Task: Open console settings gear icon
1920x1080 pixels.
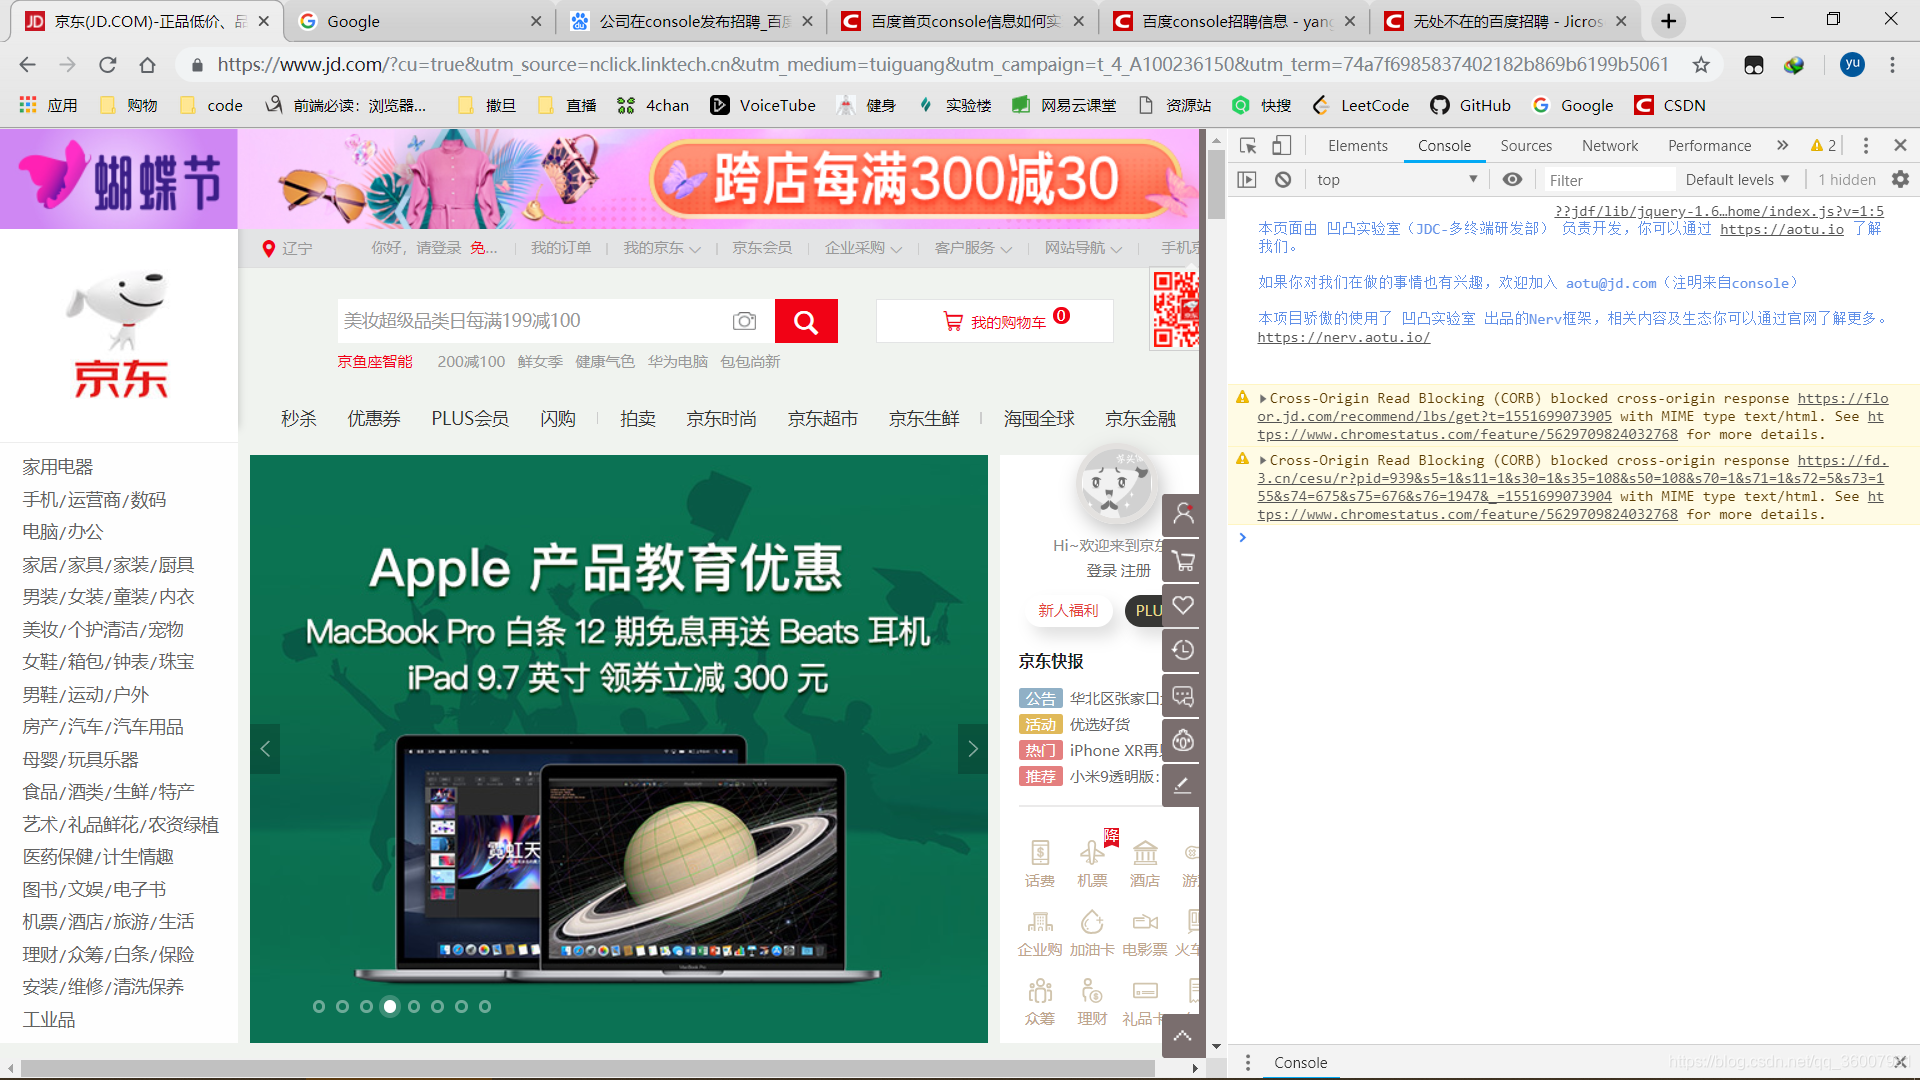Action: tap(1901, 180)
